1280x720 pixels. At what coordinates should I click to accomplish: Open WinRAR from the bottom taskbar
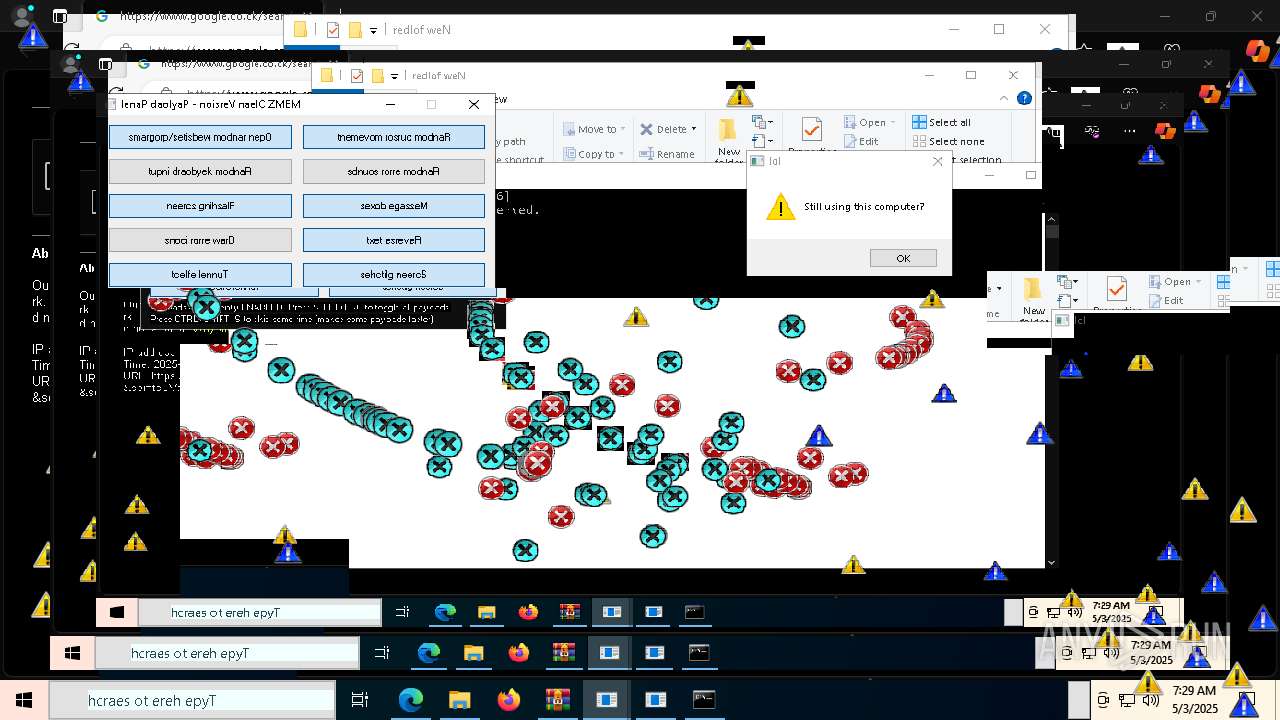click(557, 700)
